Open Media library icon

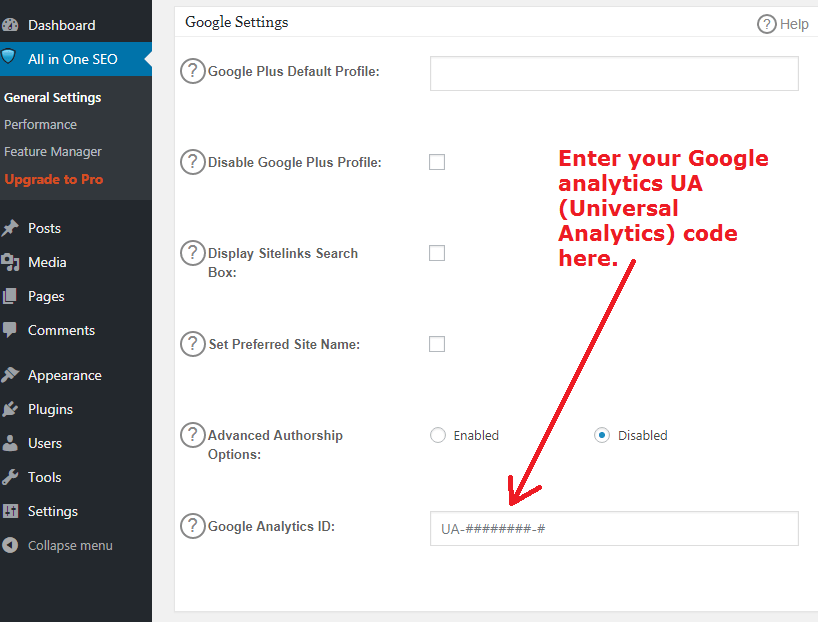(x=10, y=262)
